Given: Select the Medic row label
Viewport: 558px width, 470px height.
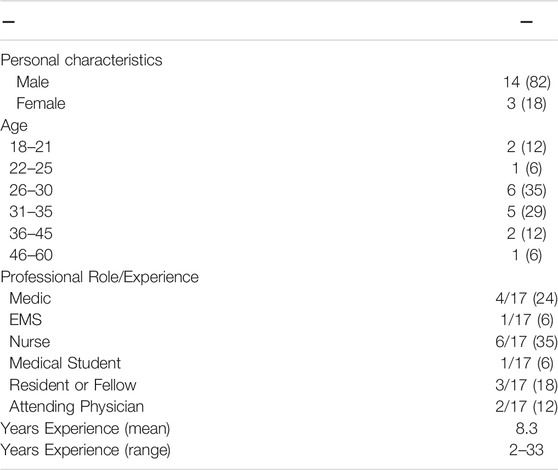Looking at the screenshot, I should click(30, 298).
